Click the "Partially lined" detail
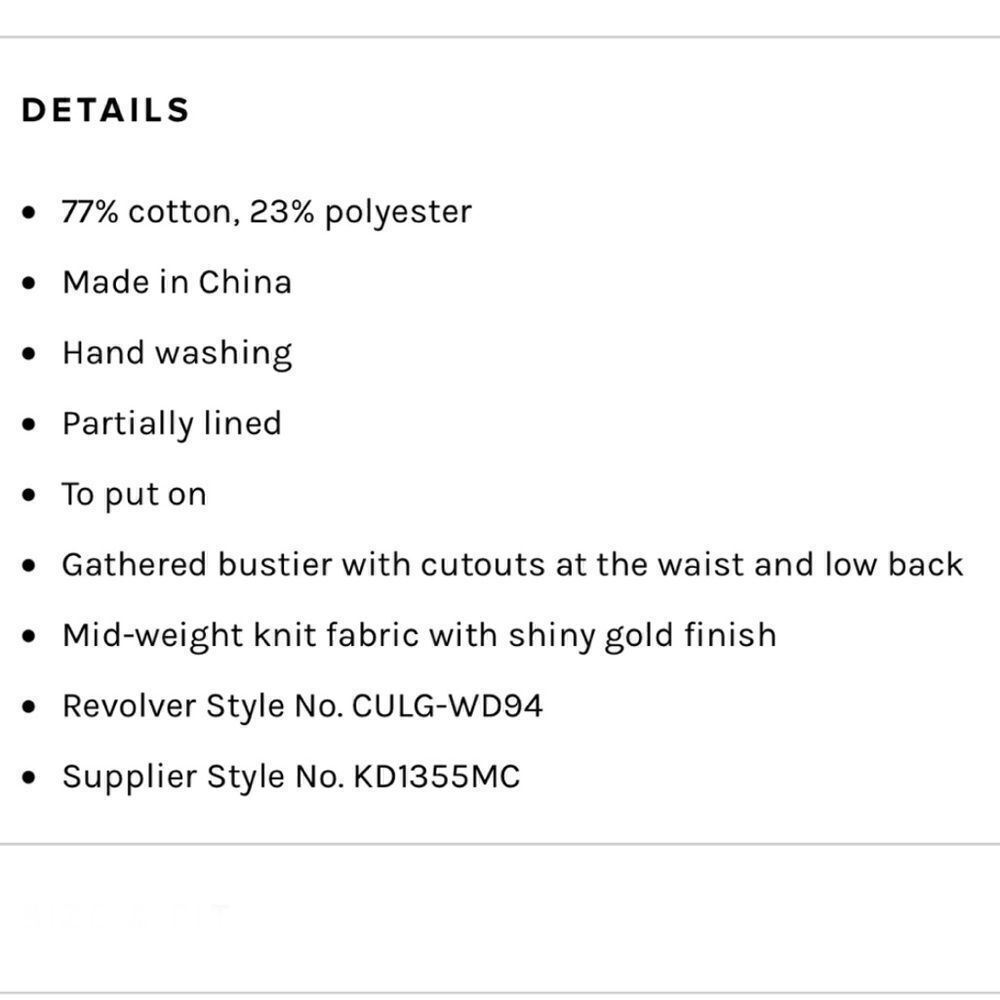The height and width of the screenshot is (1000, 1000). (171, 424)
